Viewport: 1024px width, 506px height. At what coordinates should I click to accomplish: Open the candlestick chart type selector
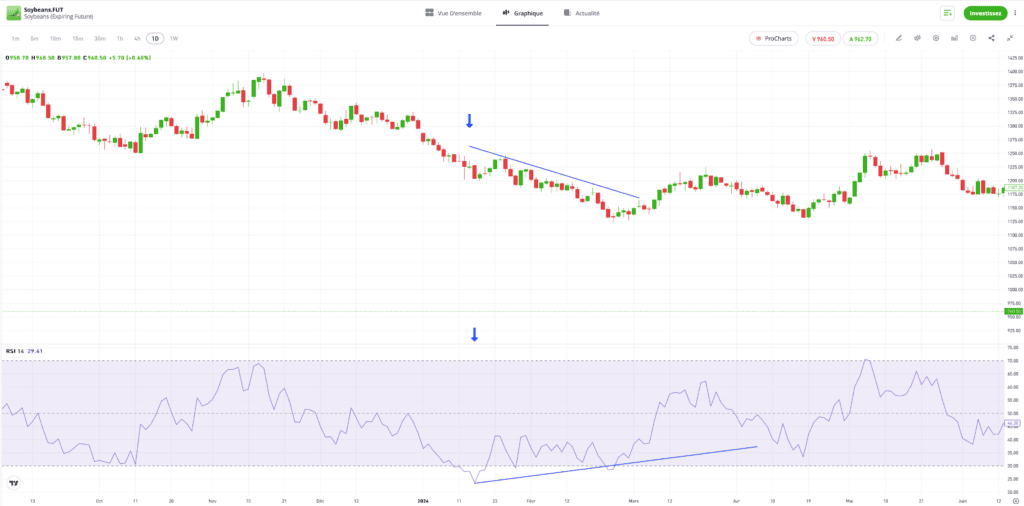click(918, 39)
